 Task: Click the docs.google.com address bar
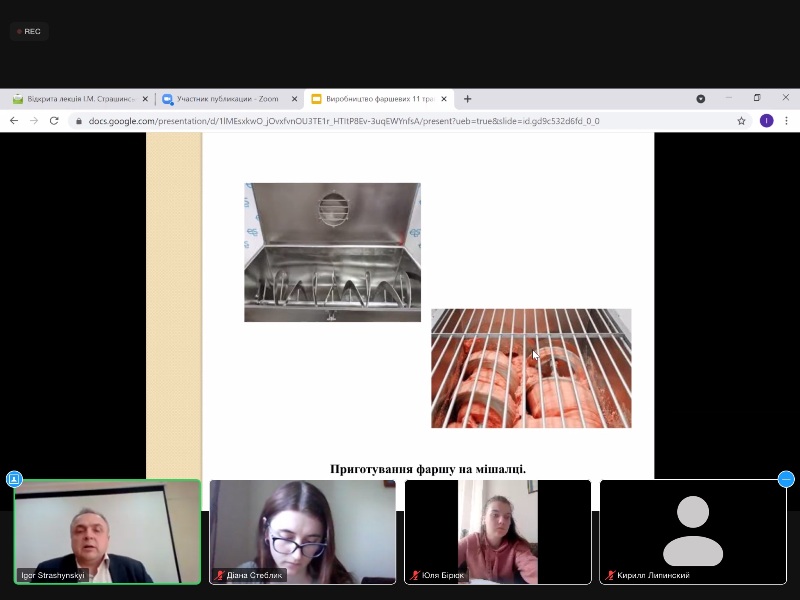pos(408,121)
